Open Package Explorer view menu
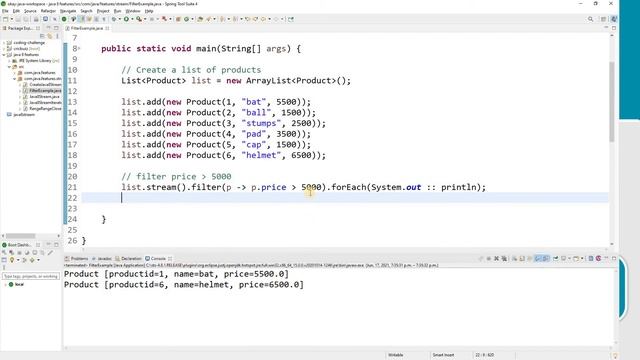The width and height of the screenshot is (640, 360). point(57,36)
